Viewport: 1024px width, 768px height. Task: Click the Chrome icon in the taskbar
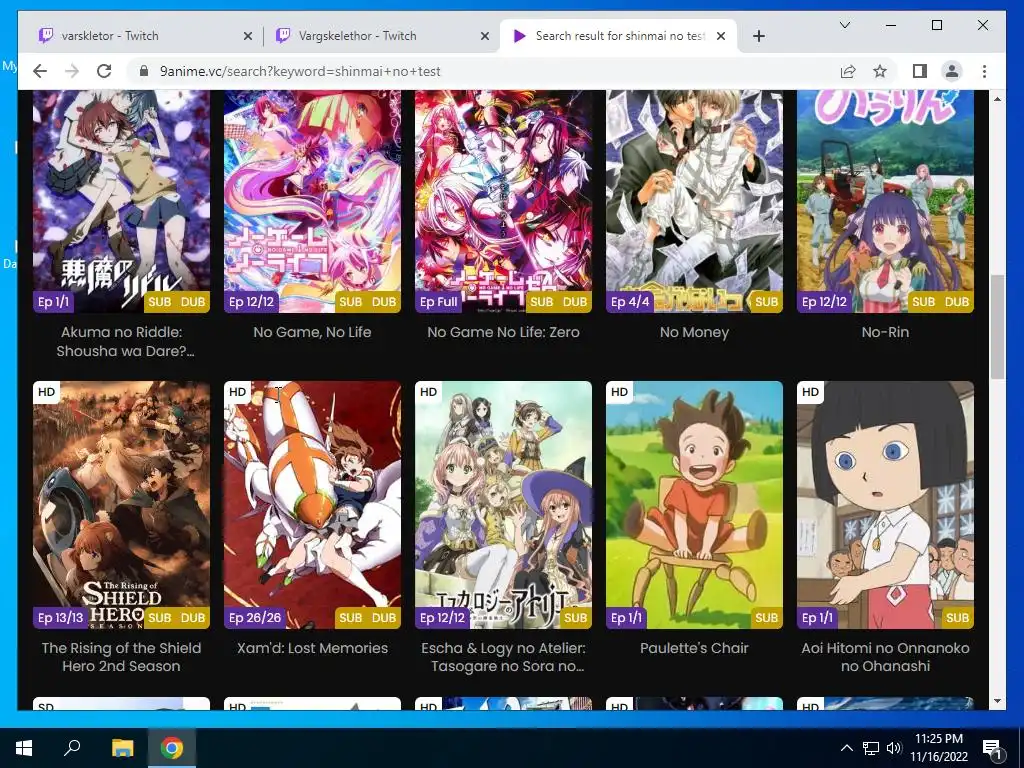pos(172,748)
